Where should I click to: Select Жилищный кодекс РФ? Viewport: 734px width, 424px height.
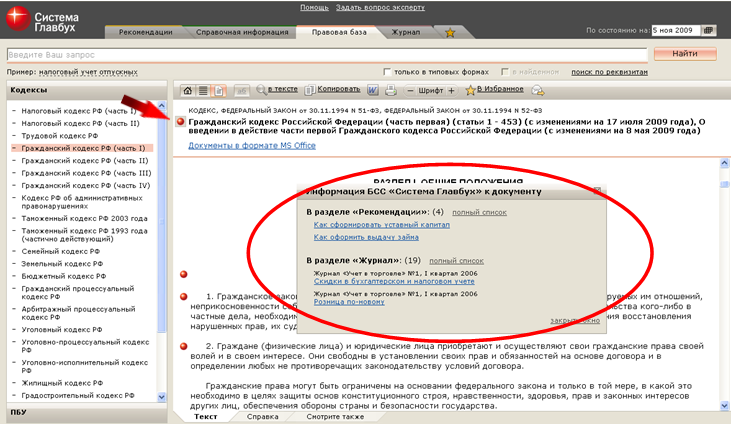coord(62,383)
